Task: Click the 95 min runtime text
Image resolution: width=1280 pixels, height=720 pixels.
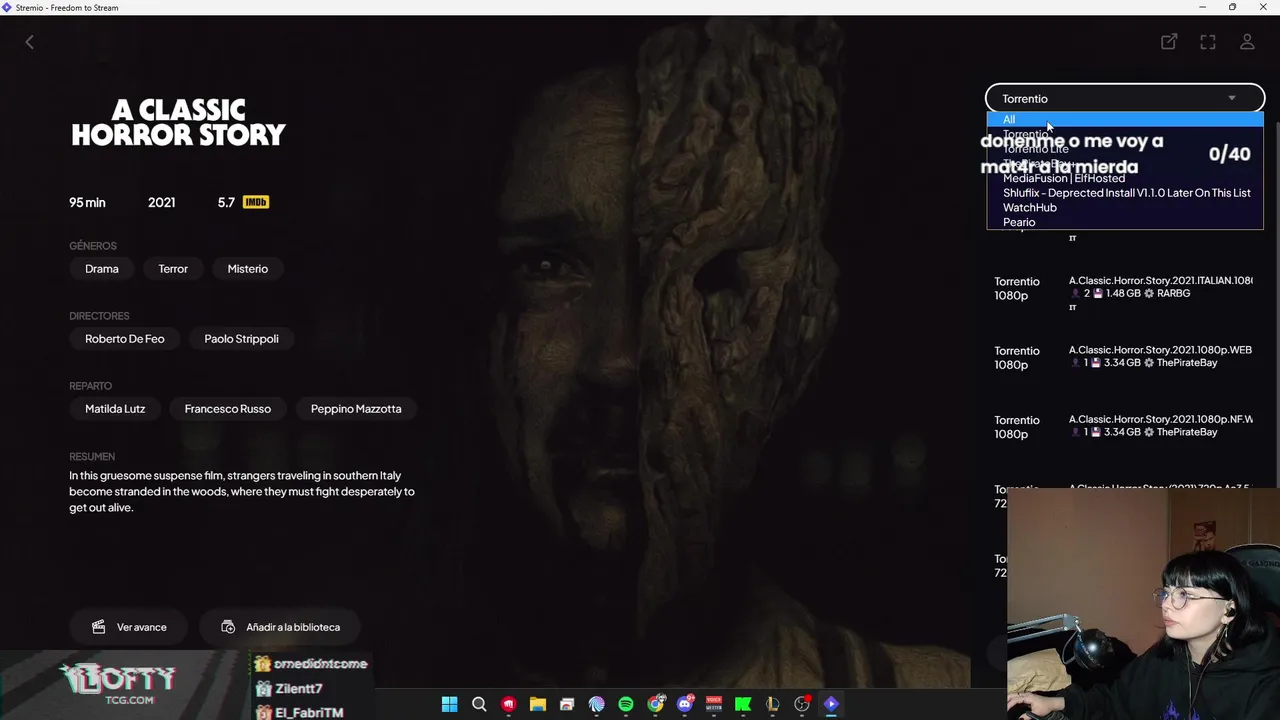Action: point(87,202)
